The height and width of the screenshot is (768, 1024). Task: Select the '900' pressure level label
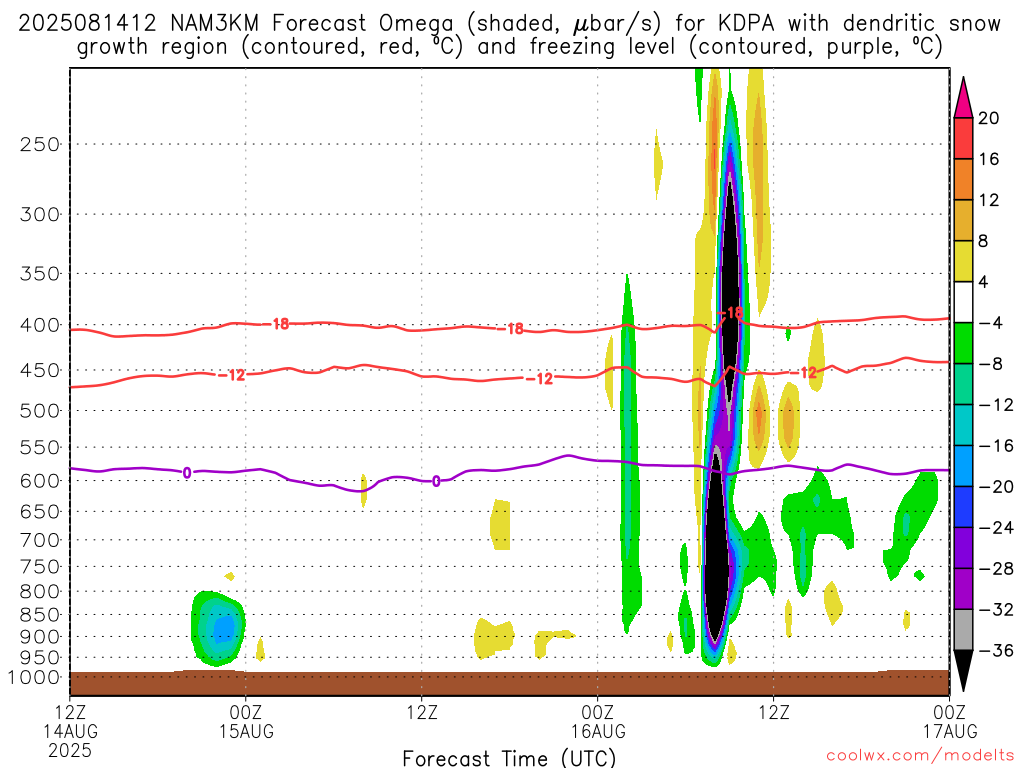[39, 636]
